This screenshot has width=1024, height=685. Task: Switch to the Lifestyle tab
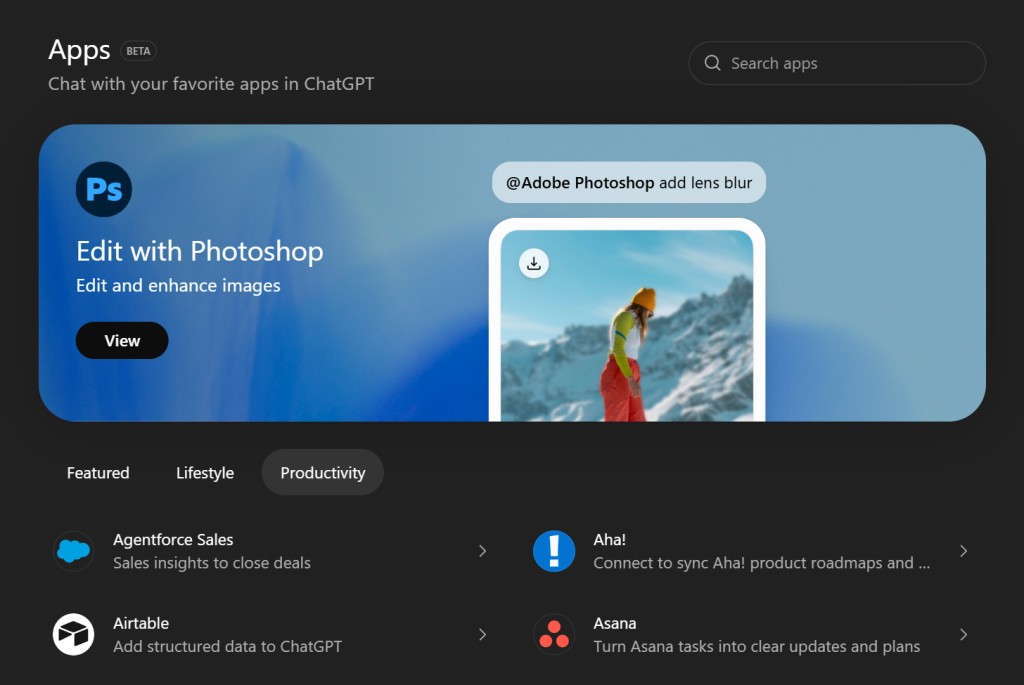coord(205,473)
